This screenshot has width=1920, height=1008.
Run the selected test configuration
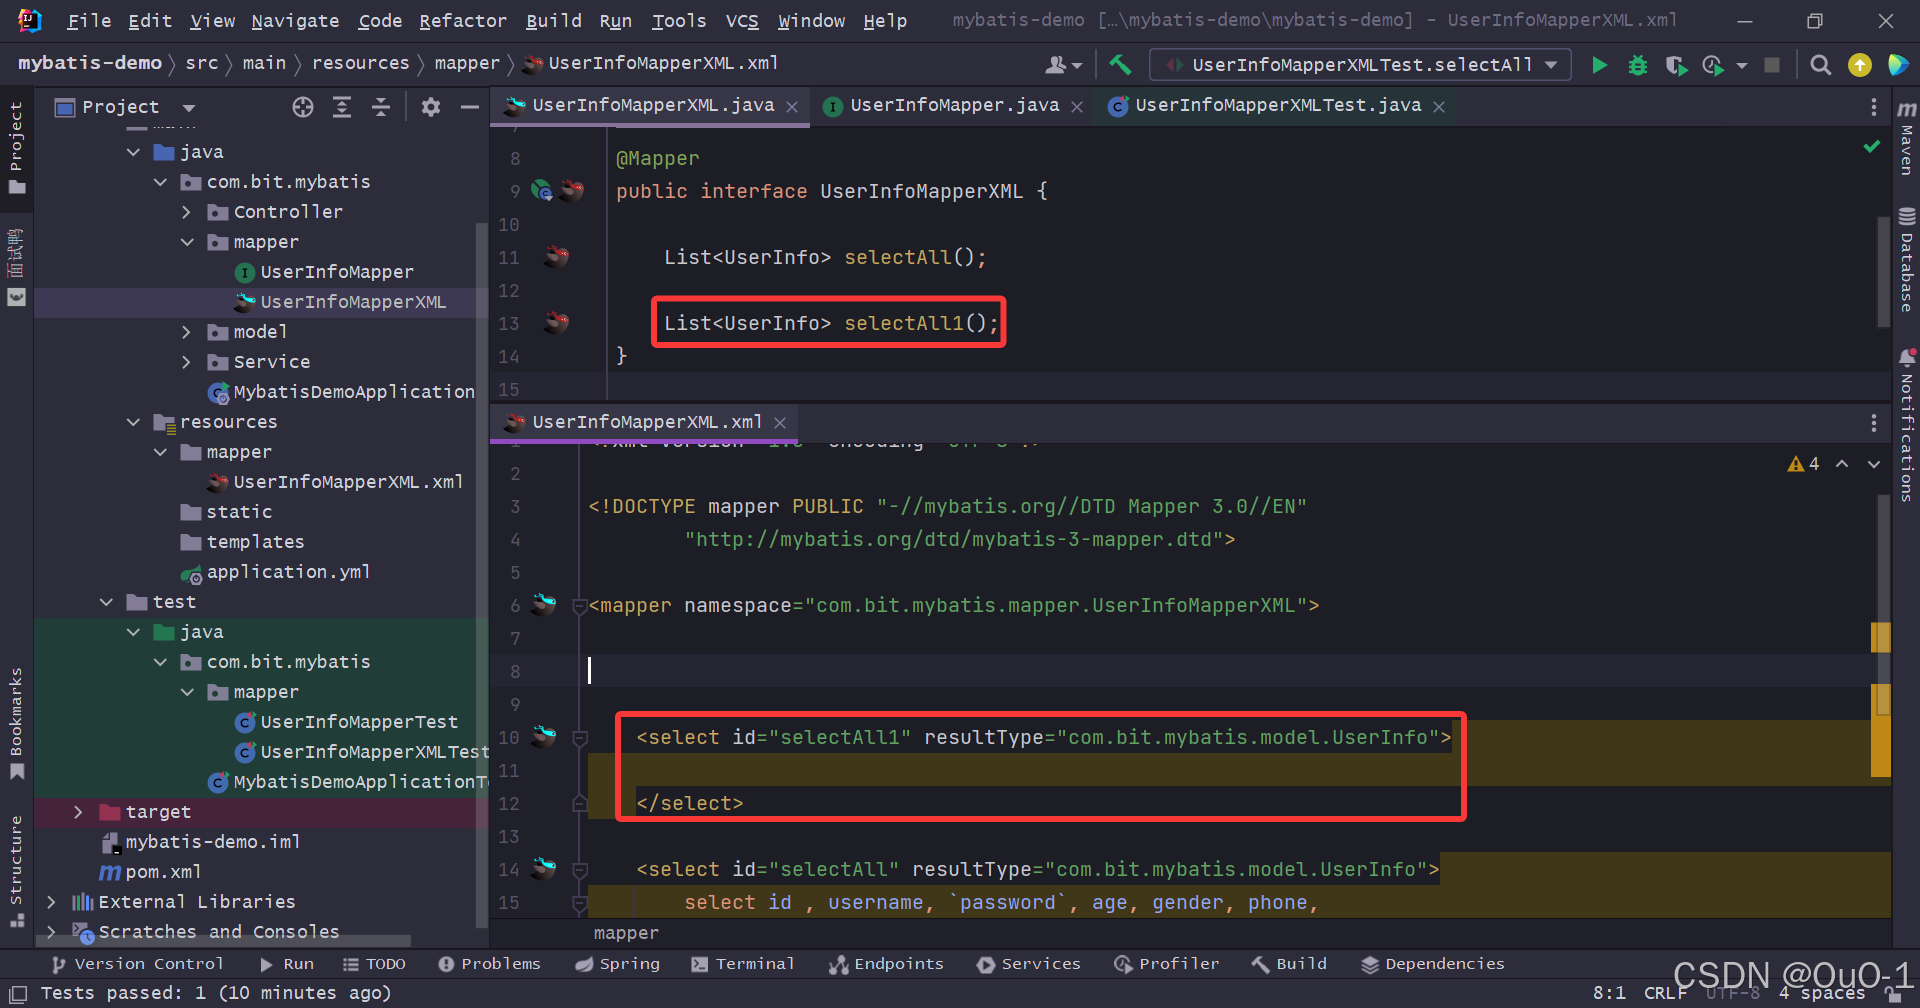[x=1599, y=65]
